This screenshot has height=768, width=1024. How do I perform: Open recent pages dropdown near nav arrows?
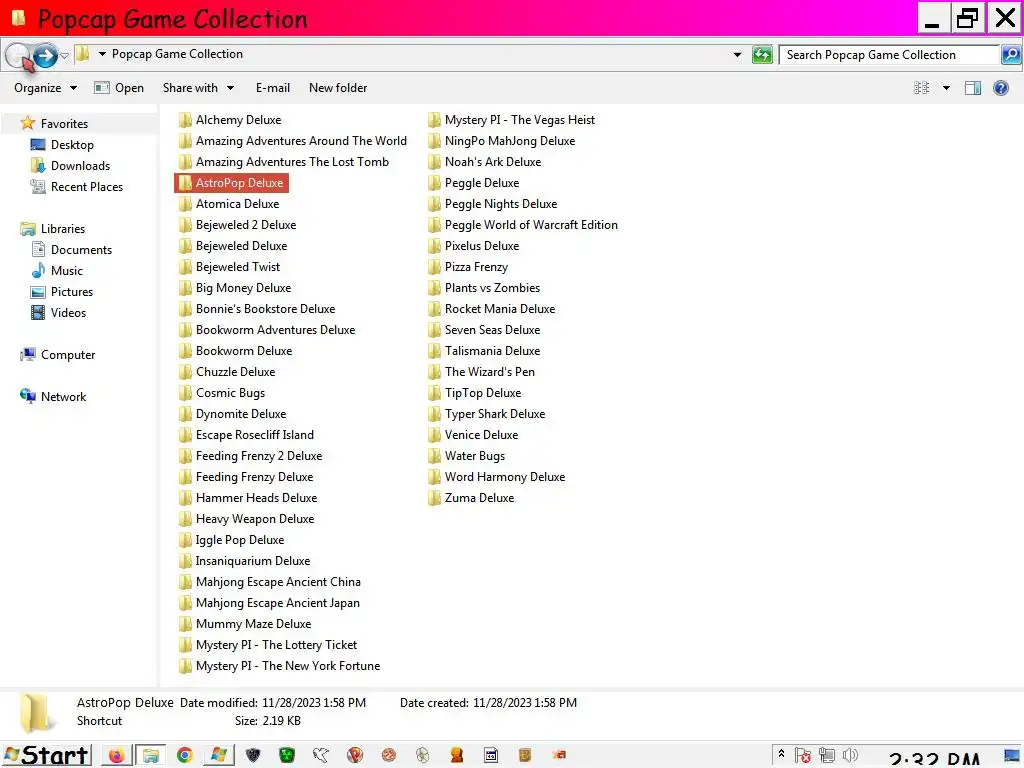65,56
